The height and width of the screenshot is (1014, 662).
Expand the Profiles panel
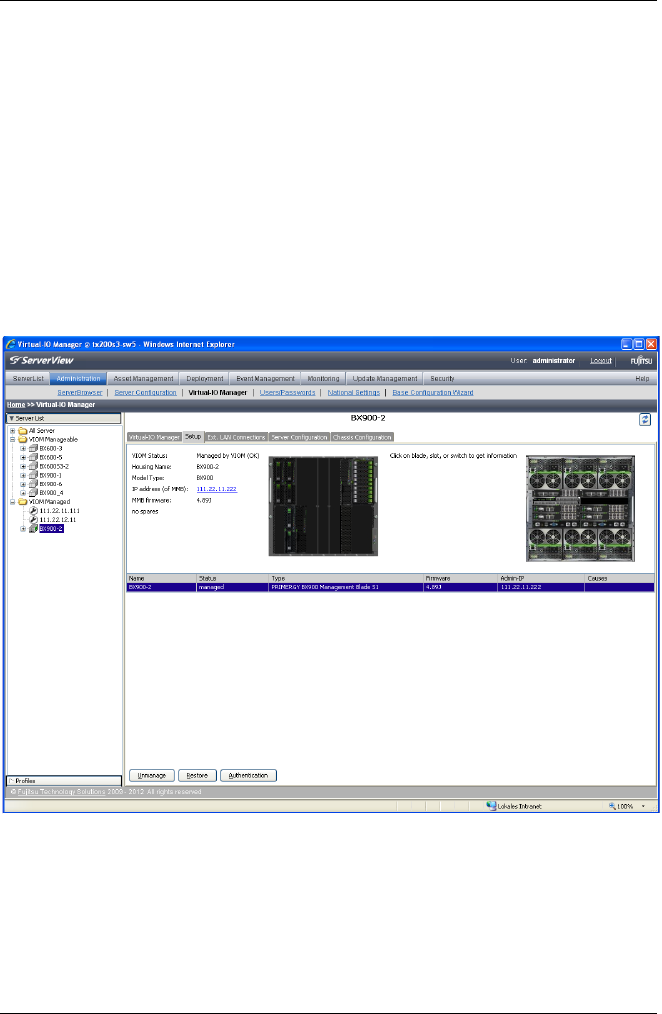(64, 781)
